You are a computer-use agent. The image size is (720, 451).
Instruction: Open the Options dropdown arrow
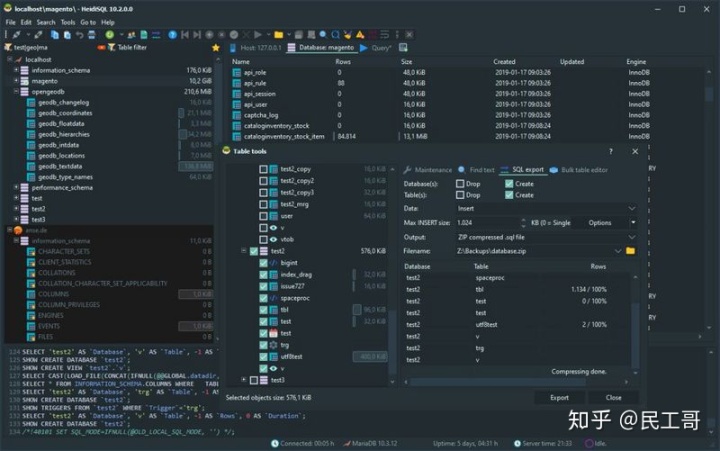(x=633, y=223)
